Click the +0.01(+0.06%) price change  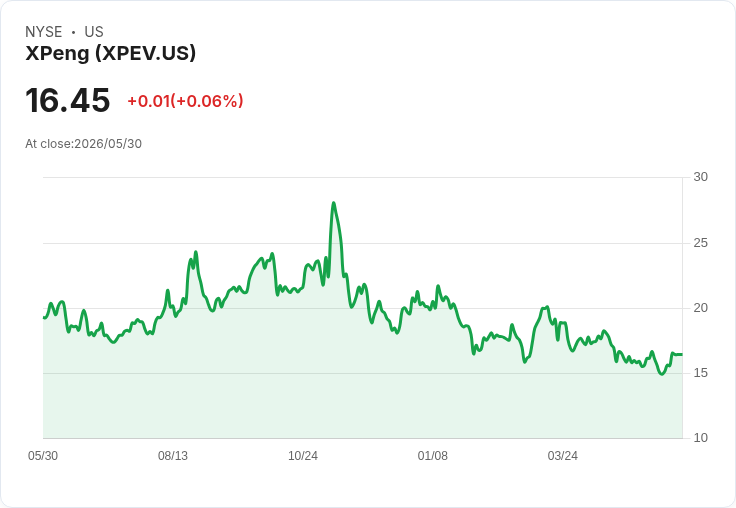[185, 101]
